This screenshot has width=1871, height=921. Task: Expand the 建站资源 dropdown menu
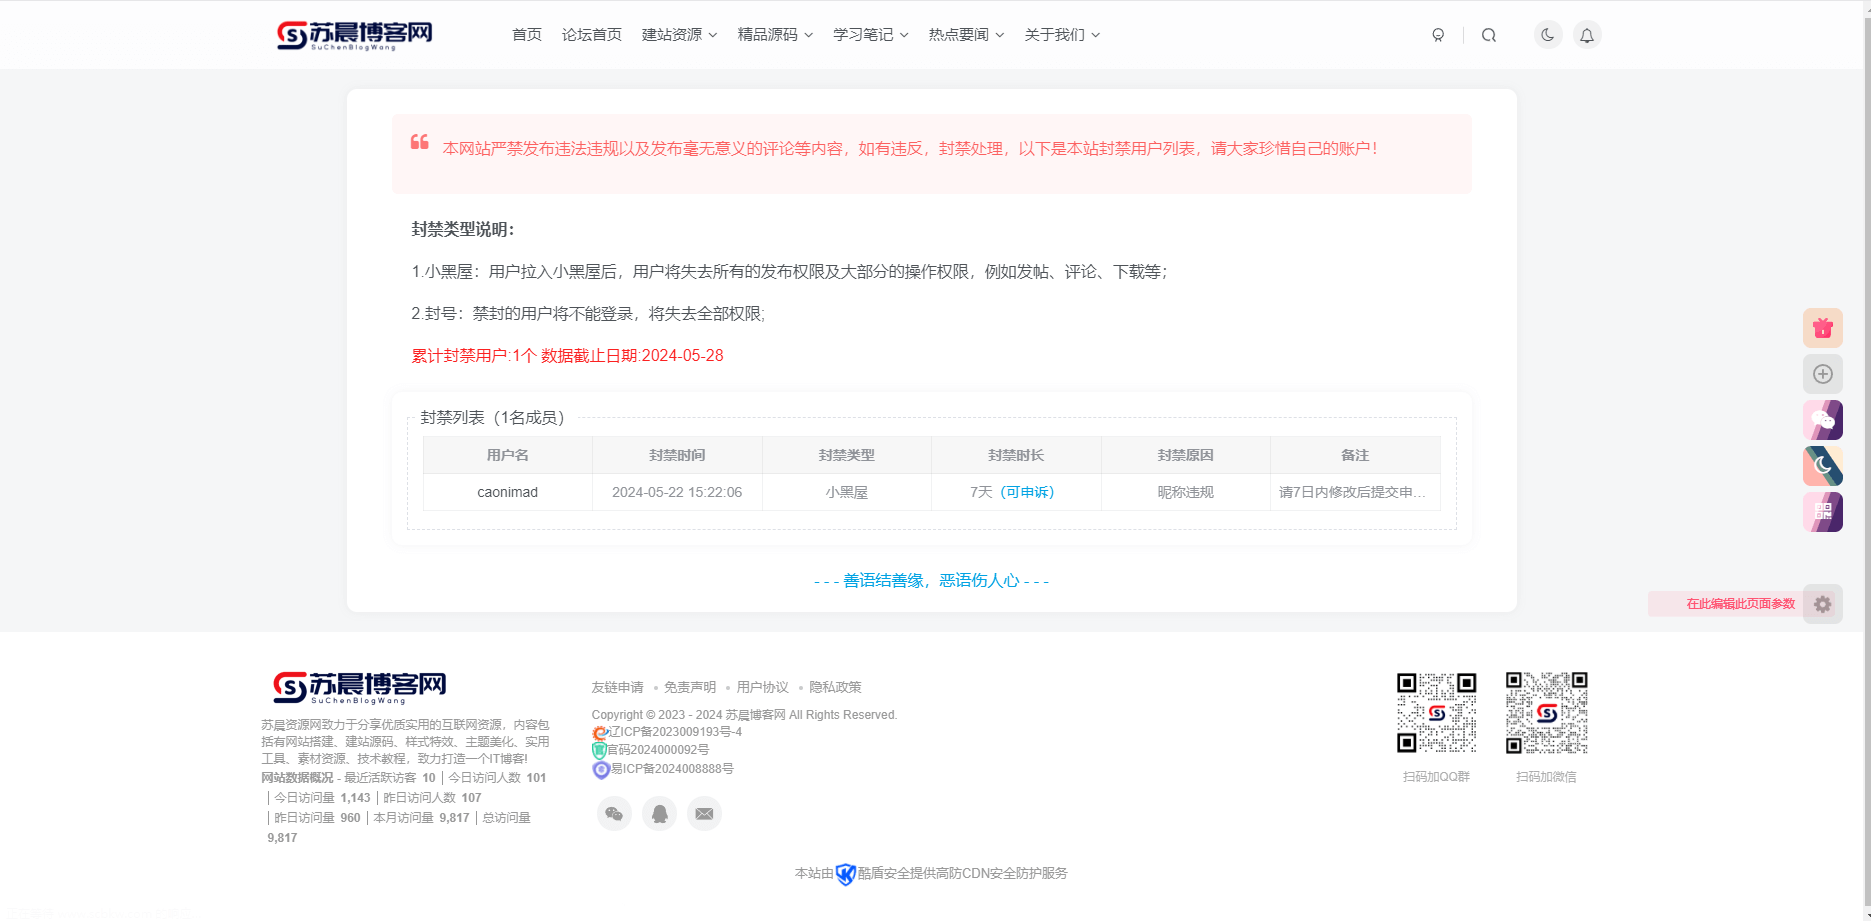(x=680, y=35)
